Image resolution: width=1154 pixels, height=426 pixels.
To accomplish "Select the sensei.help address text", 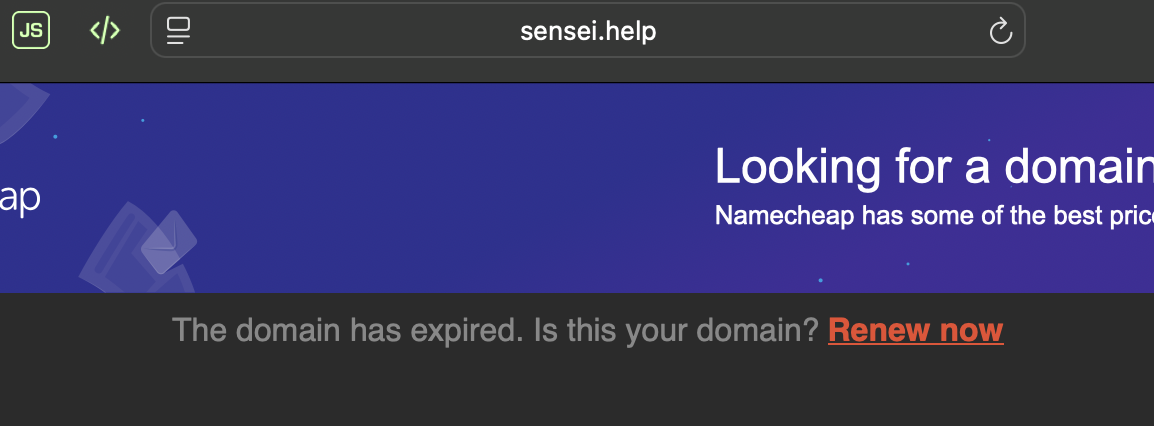I will coord(588,31).
